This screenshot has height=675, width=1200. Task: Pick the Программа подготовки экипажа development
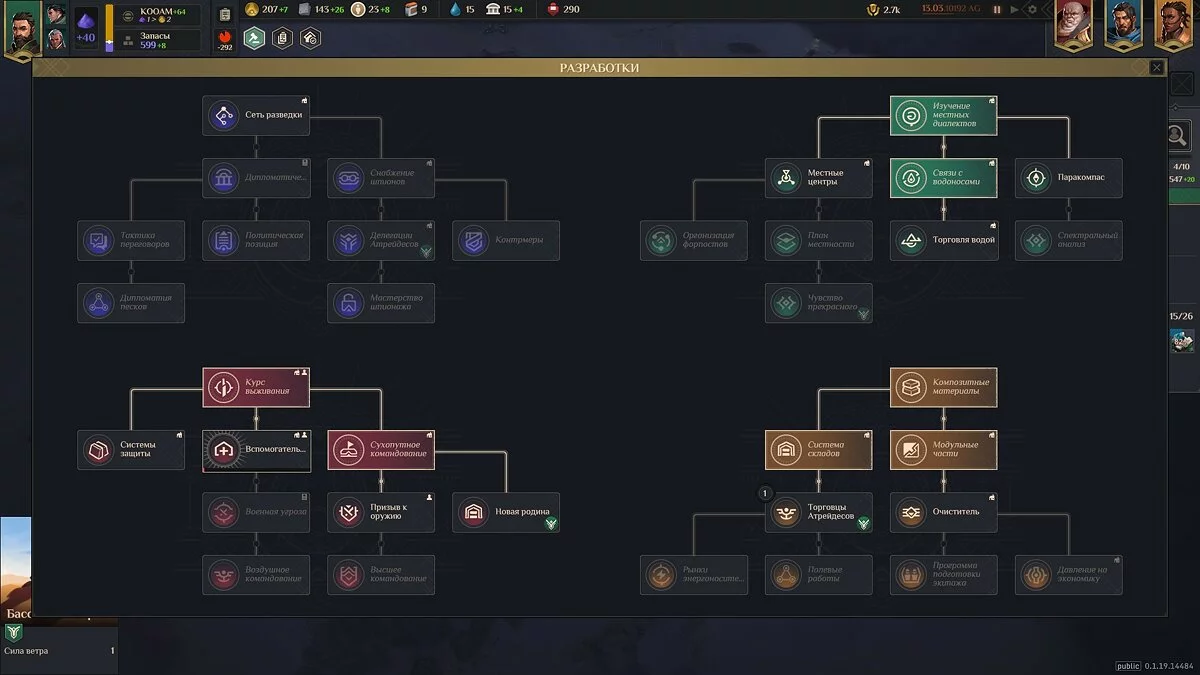tap(944, 575)
